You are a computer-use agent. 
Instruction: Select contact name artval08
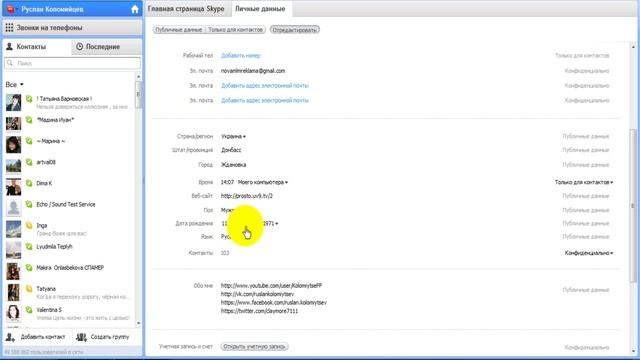pyautogui.click(x=46, y=162)
